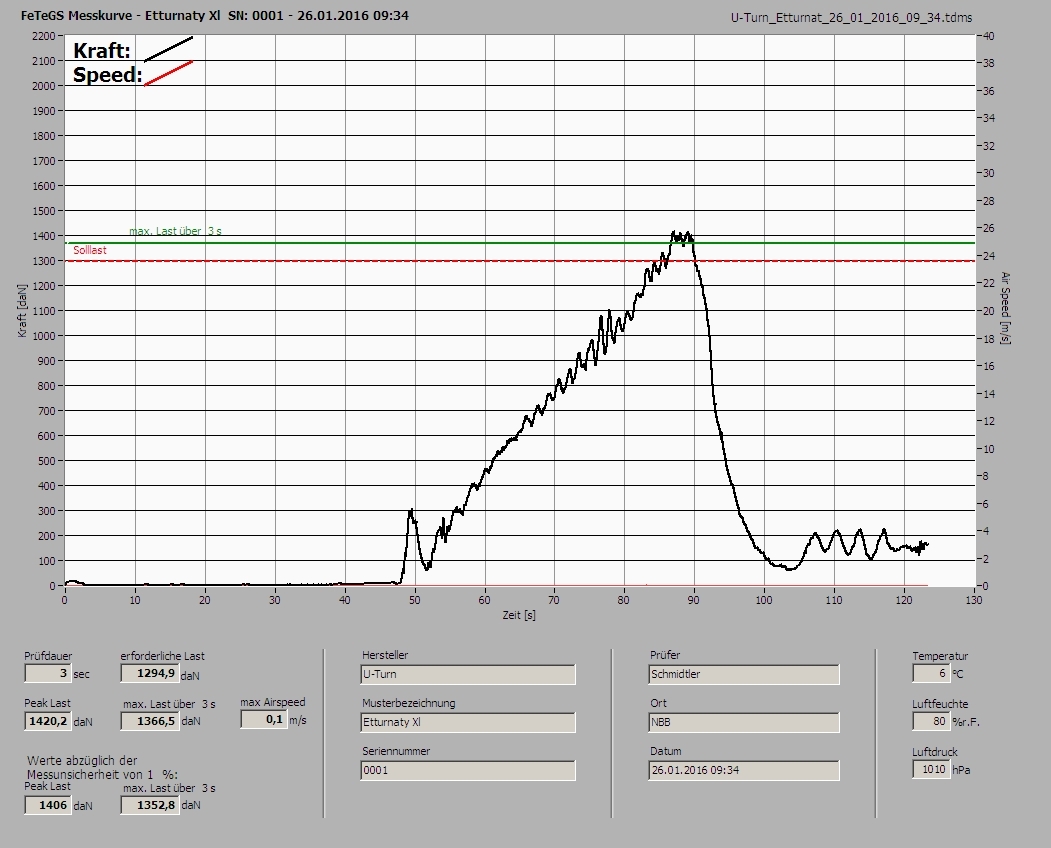The width and height of the screenshot is (1051, 848).
Task: Click the corrected Peak Last field showing 1406
Action: tap(48, 804)
